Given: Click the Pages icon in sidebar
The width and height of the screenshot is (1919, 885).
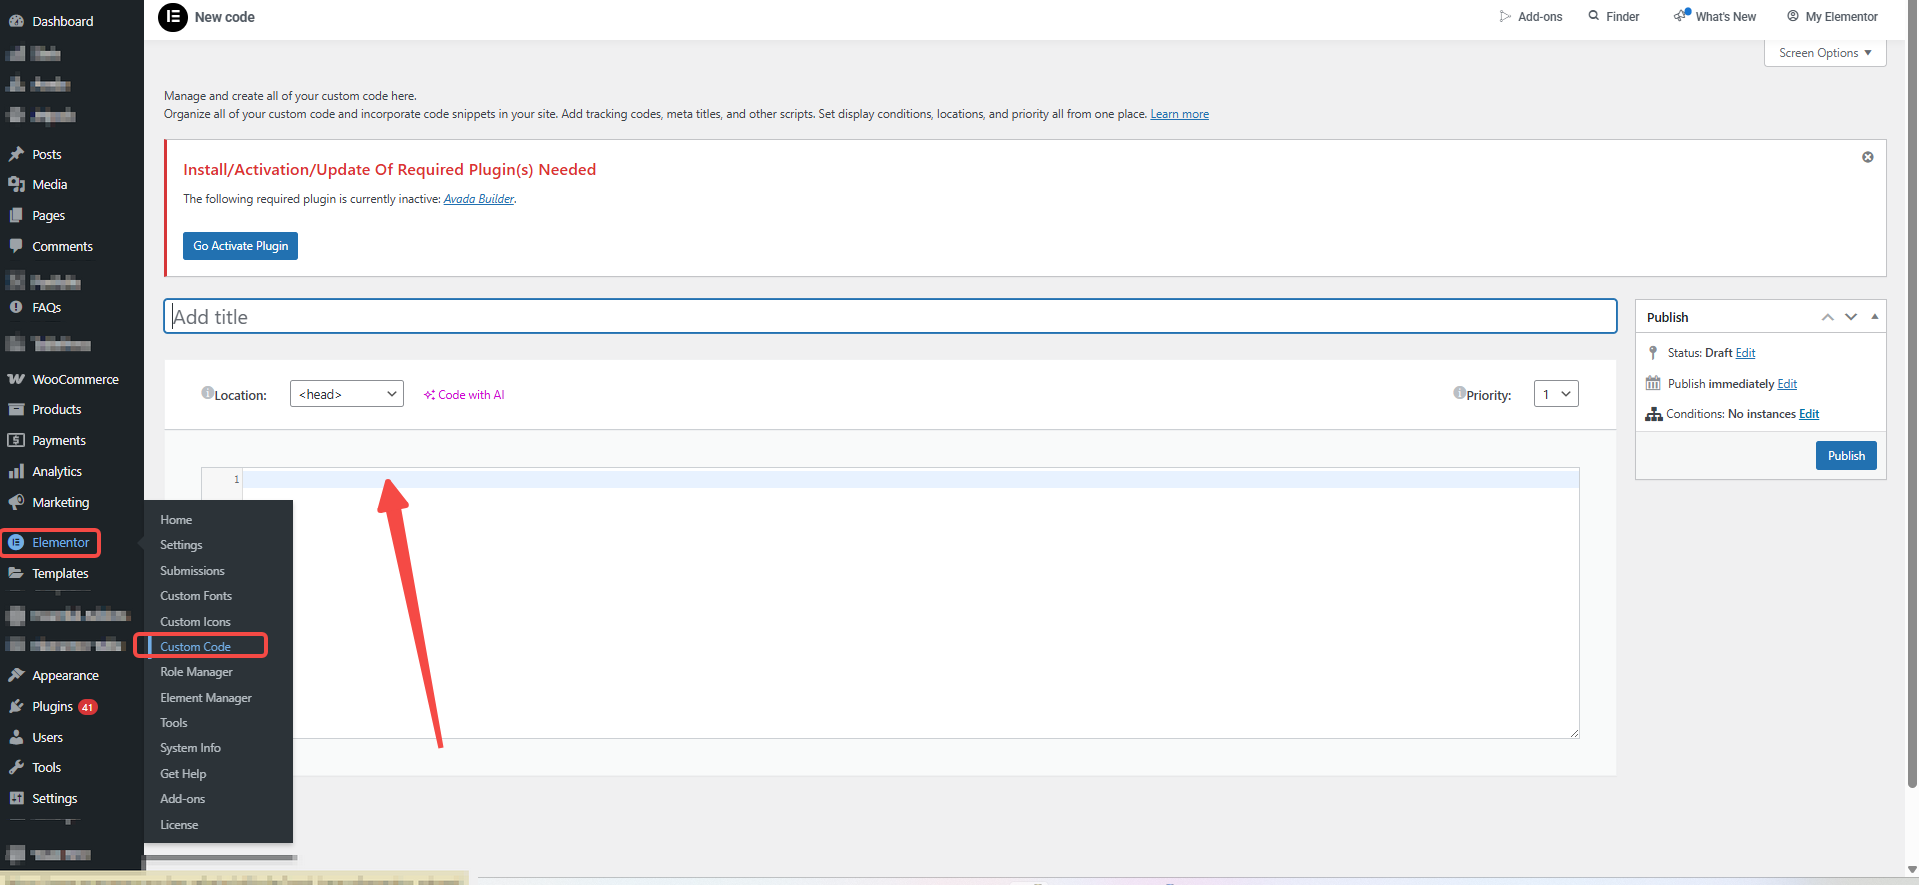Looking at the screenshot, I should click(16, 215).
